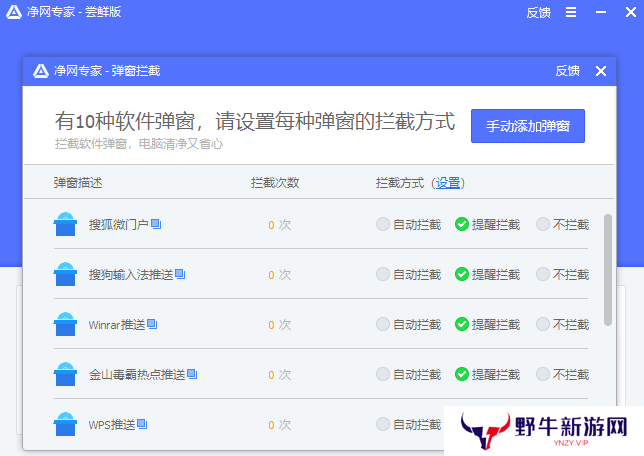This screenshot has height=456, width=644.
Task: Click 反馈 in the 弹窗拦截 dialog
Action: coord(567,71)
